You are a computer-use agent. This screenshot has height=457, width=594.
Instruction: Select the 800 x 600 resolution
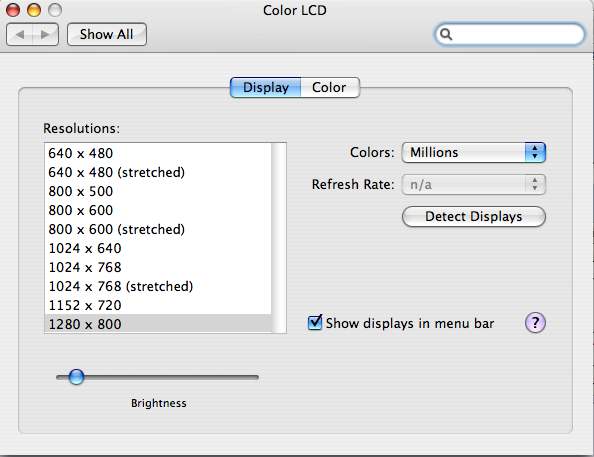(x=158, y=210)
